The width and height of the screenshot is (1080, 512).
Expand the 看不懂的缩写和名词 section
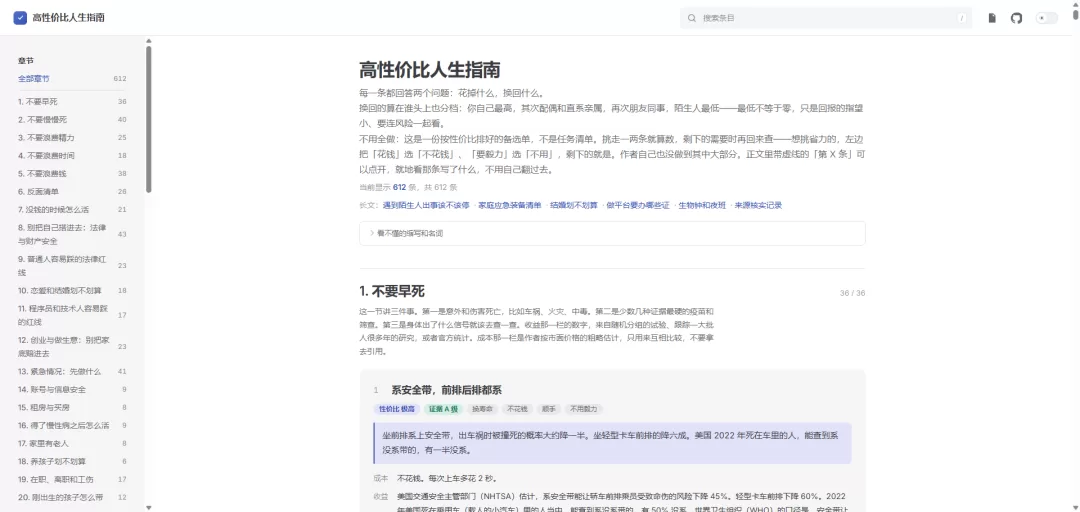point(612,234)
